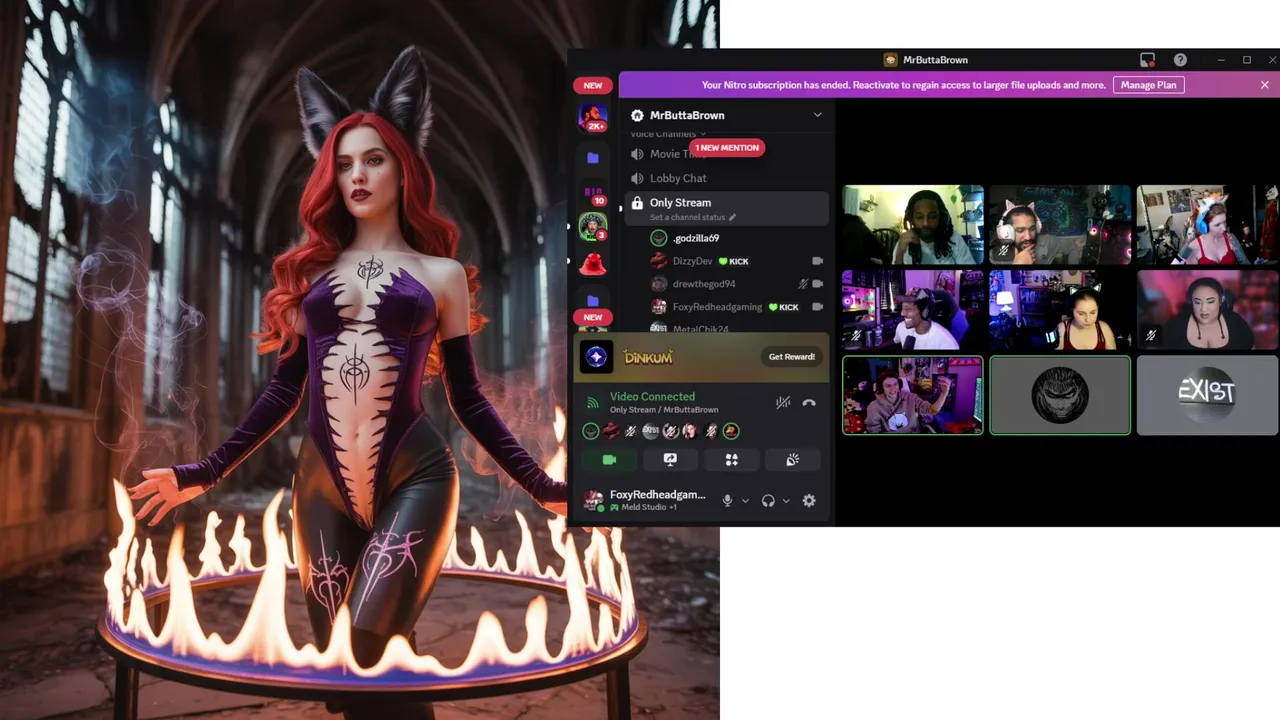Open the 'Only Stream / MrButtaBrown' link
The width and height of the screenshot is (1280, 720).
pos(664,410)
